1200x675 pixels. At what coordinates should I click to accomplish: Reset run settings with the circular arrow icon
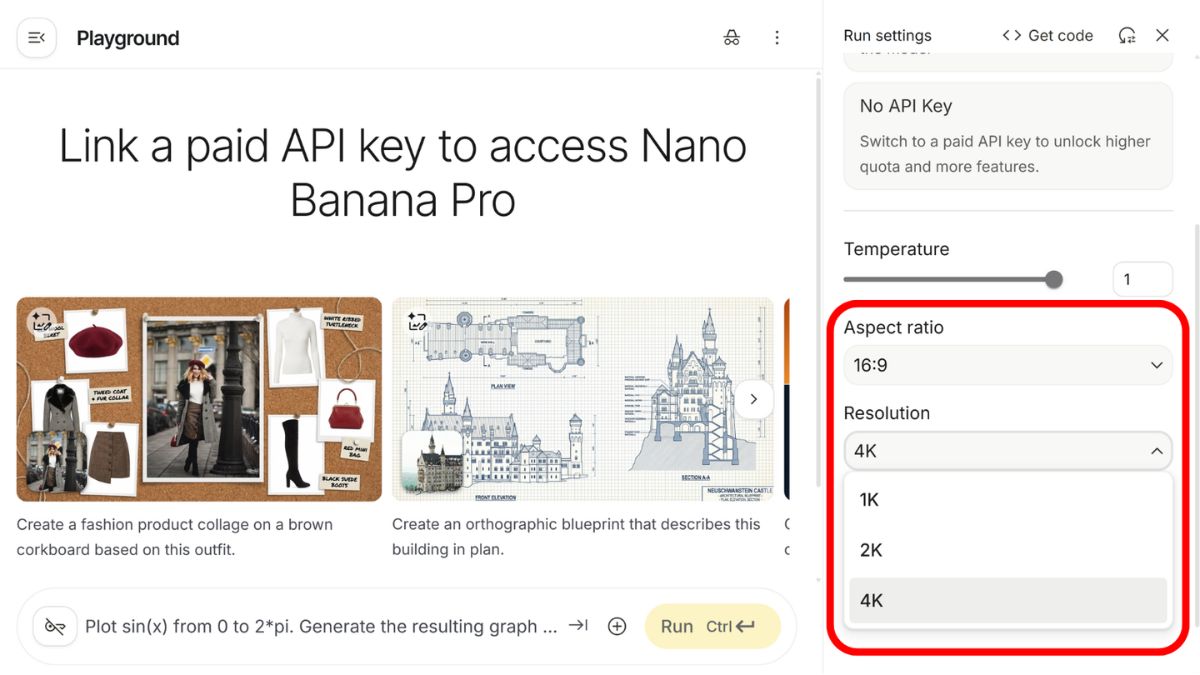pyautogui.click(x=1128, y=35)
